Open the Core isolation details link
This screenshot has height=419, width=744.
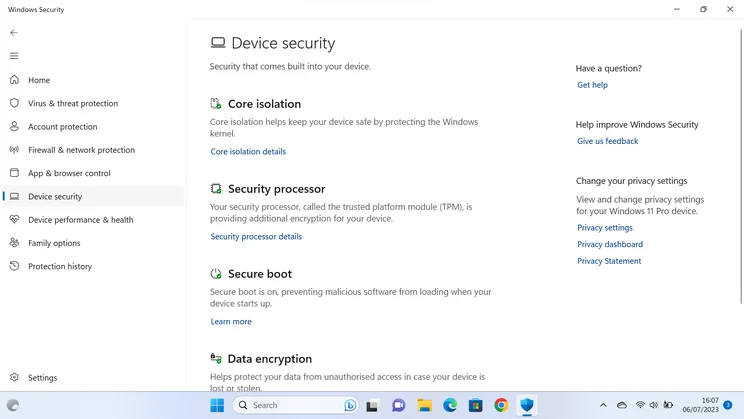coord(248,151)
